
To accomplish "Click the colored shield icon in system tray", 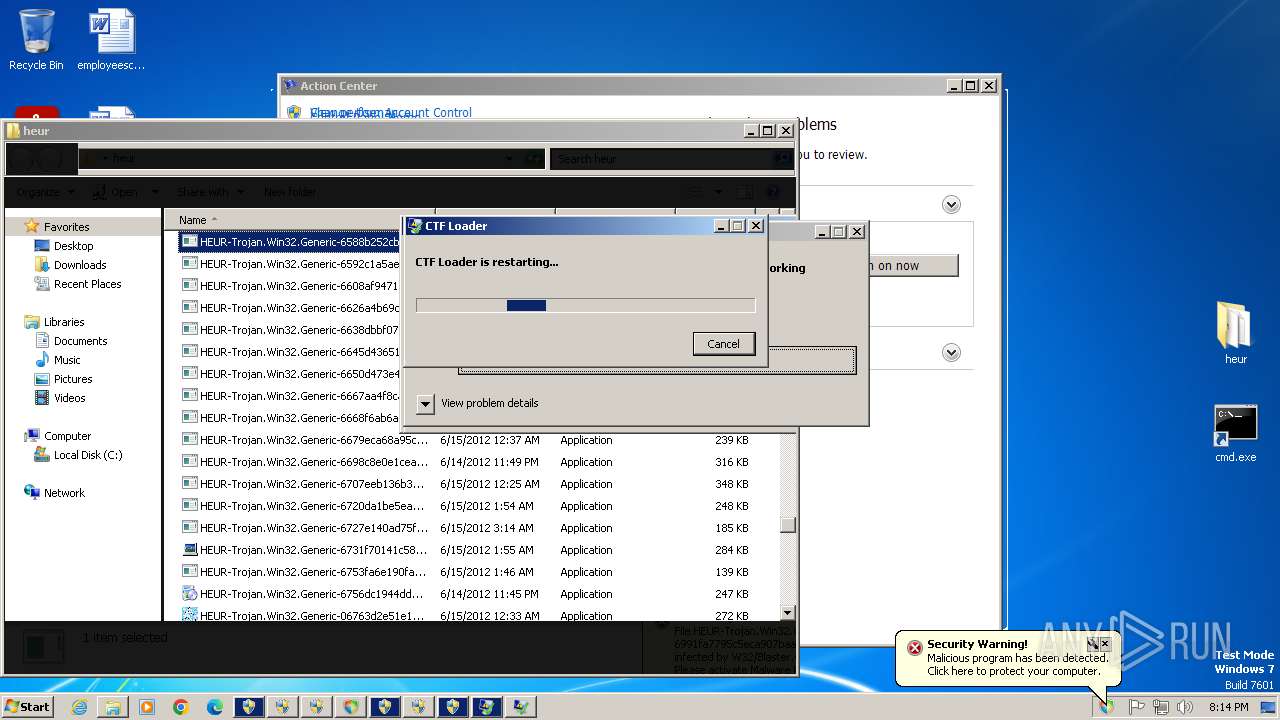I will (x=1107, y=707).
